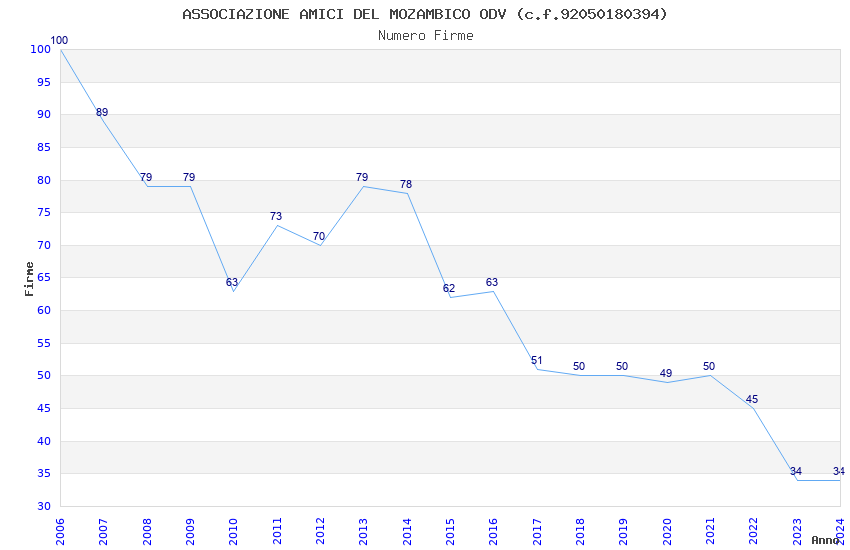Click the vertical axis title 'Firme'
850x550 pixels.
pos(29,279)
